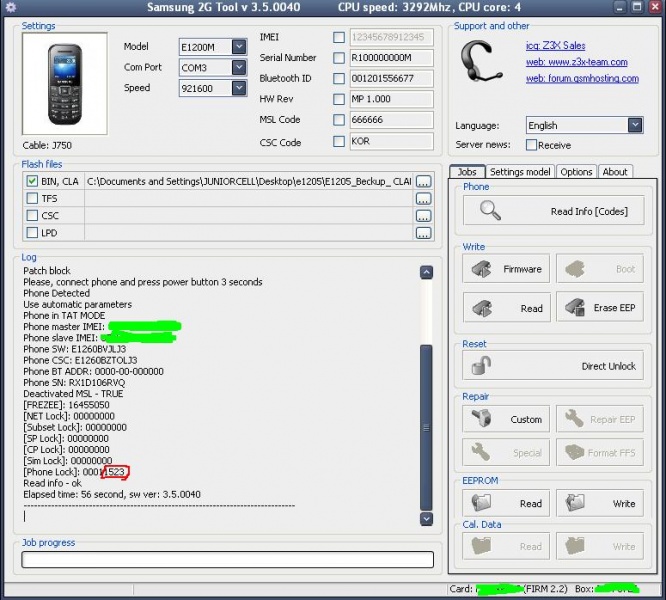Click the Read Info [Codes] button
This screenshot has width=666, height=600.
(553, 210)
